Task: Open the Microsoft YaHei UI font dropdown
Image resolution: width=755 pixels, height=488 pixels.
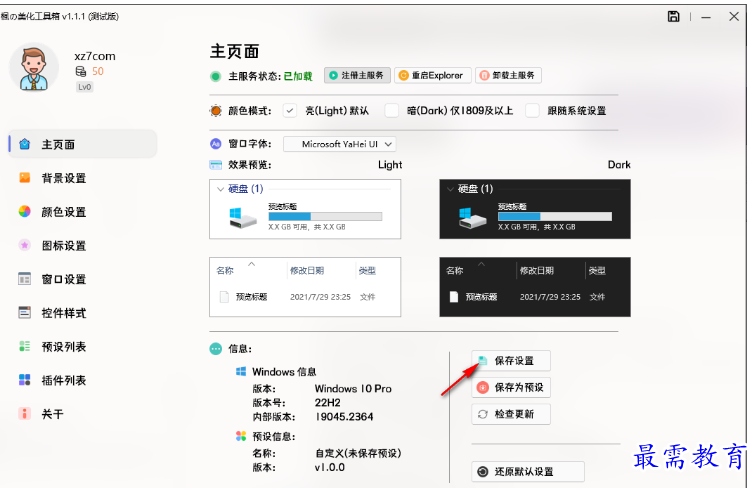Action: click(x=340, y=144)
